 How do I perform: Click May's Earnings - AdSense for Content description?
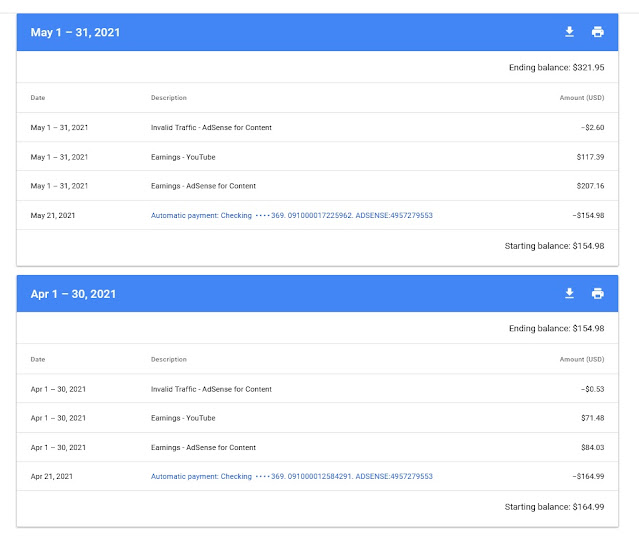(x=203, y=186)
